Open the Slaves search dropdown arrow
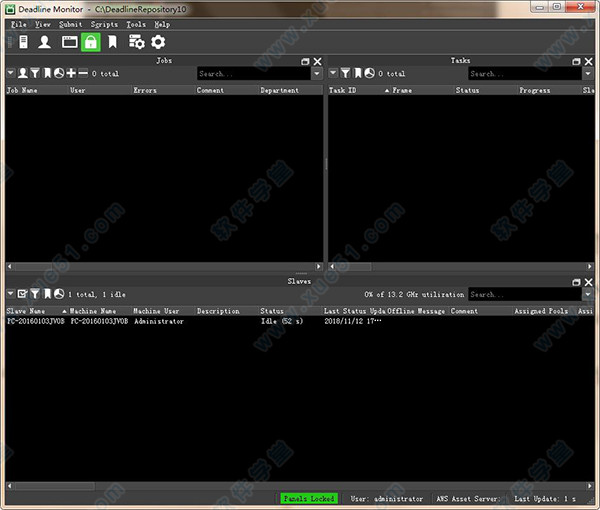Image resolution: width=600 pixels, height=510 pixels. click(588, 294)
